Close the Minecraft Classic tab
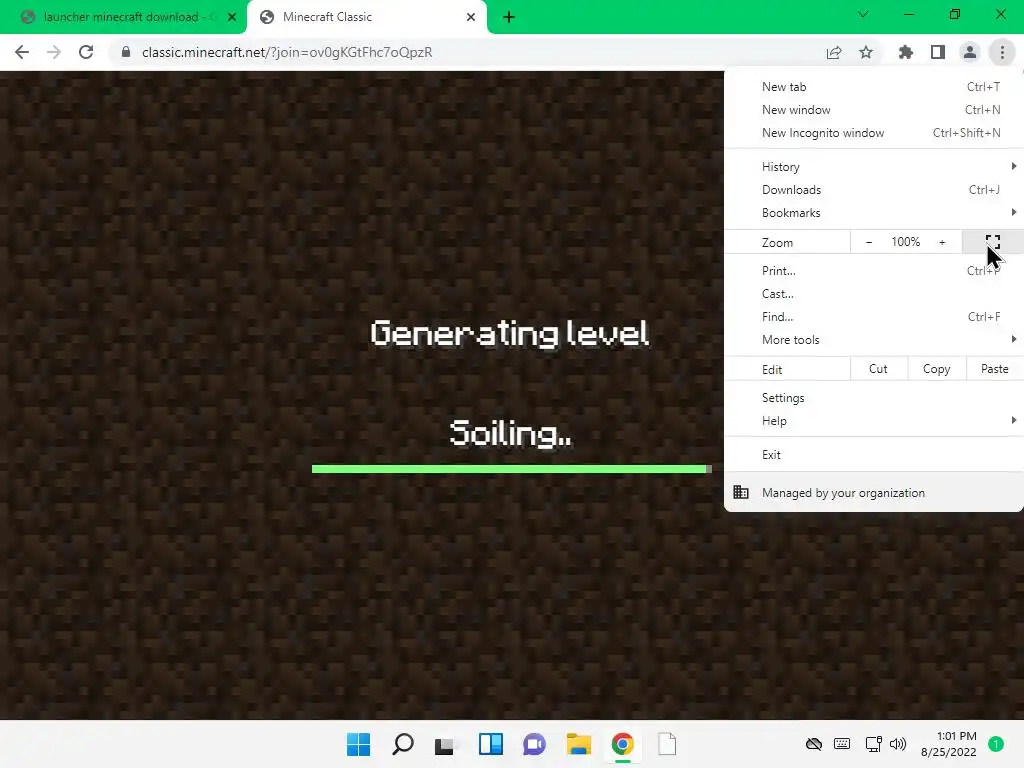The height and width of the screenshot is (768, 1024). 471,17
